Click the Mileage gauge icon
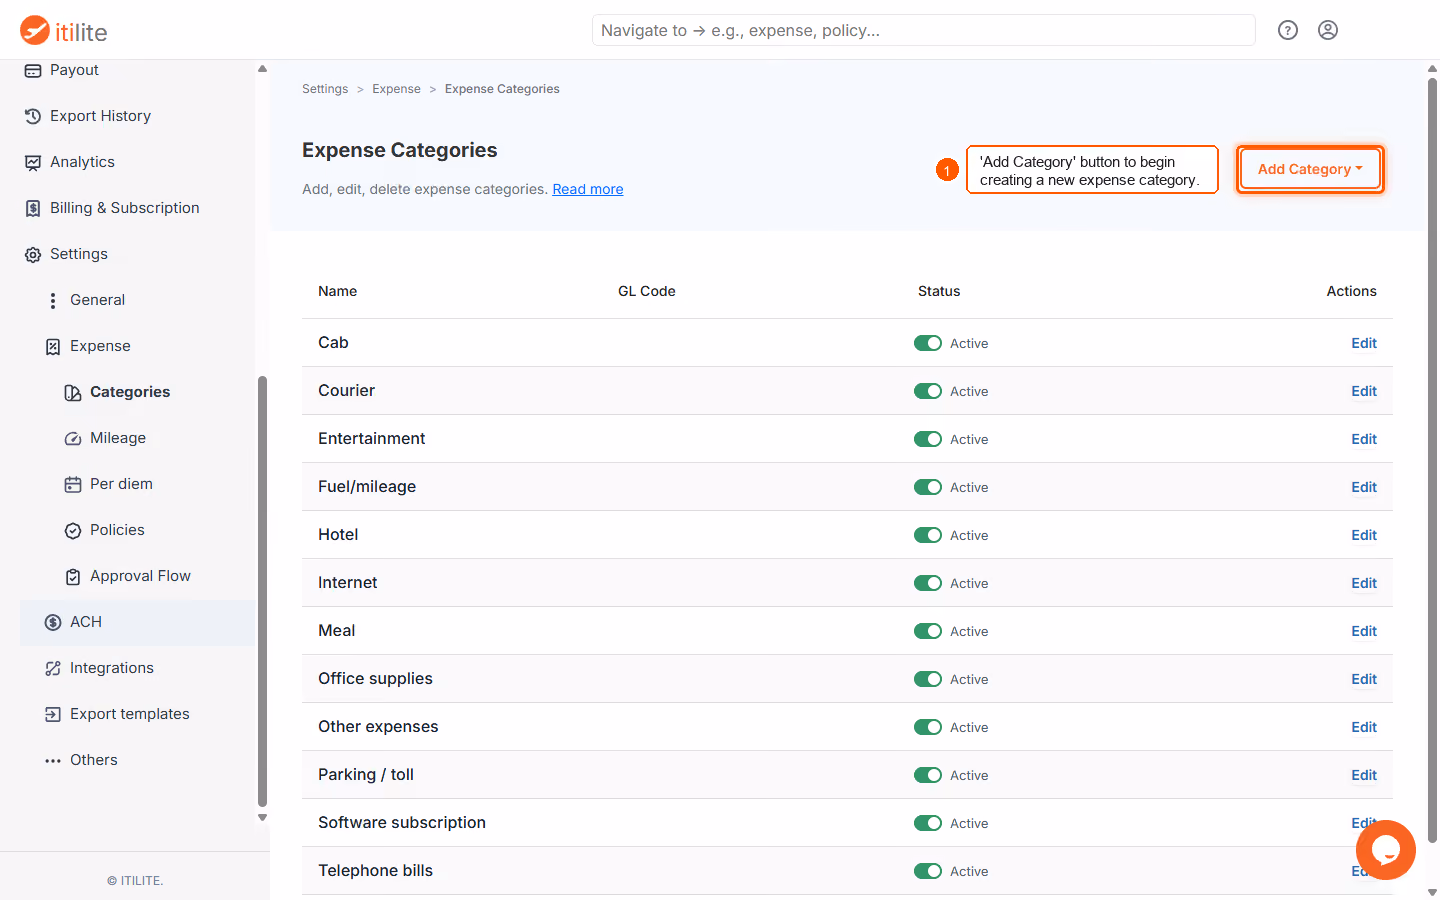The height and width of the screenshot is (900, 1440). [73, 438]
